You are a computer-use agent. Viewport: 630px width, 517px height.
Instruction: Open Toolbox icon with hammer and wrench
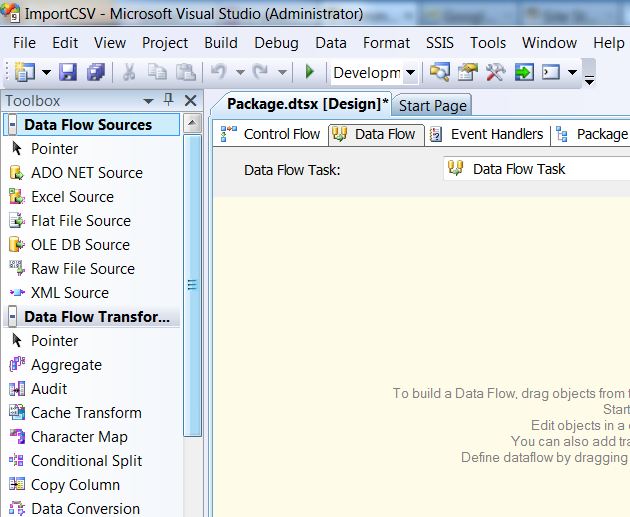coord(495,72)
